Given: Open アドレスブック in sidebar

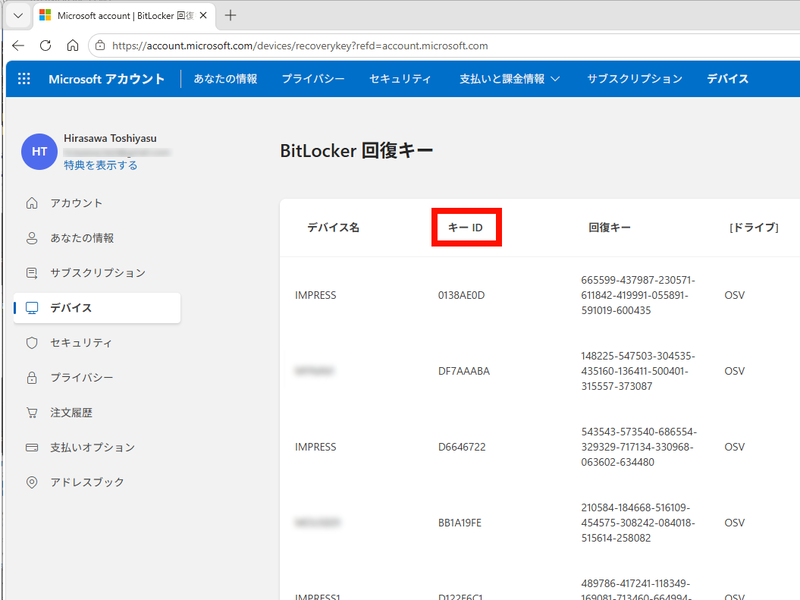Looking at the screenshot, I should (x=87, y=482).
